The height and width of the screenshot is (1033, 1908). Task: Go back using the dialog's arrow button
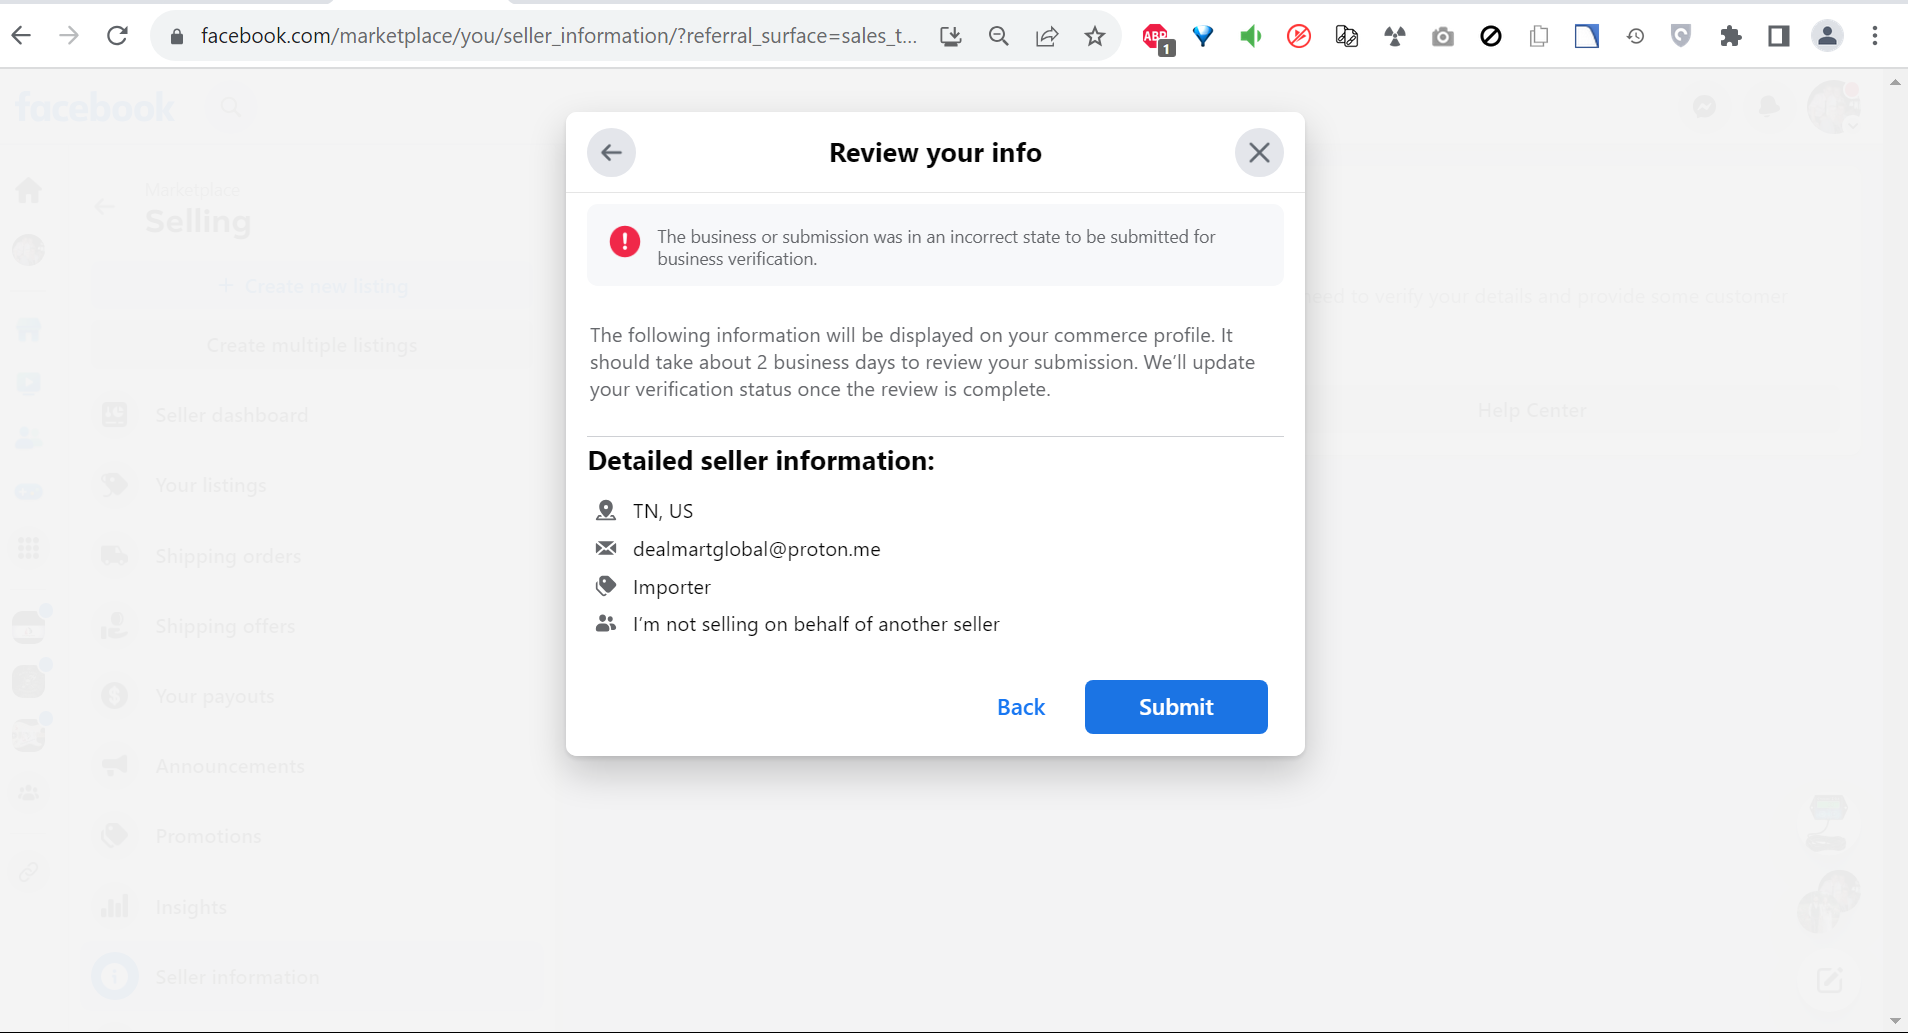point(612,153)
